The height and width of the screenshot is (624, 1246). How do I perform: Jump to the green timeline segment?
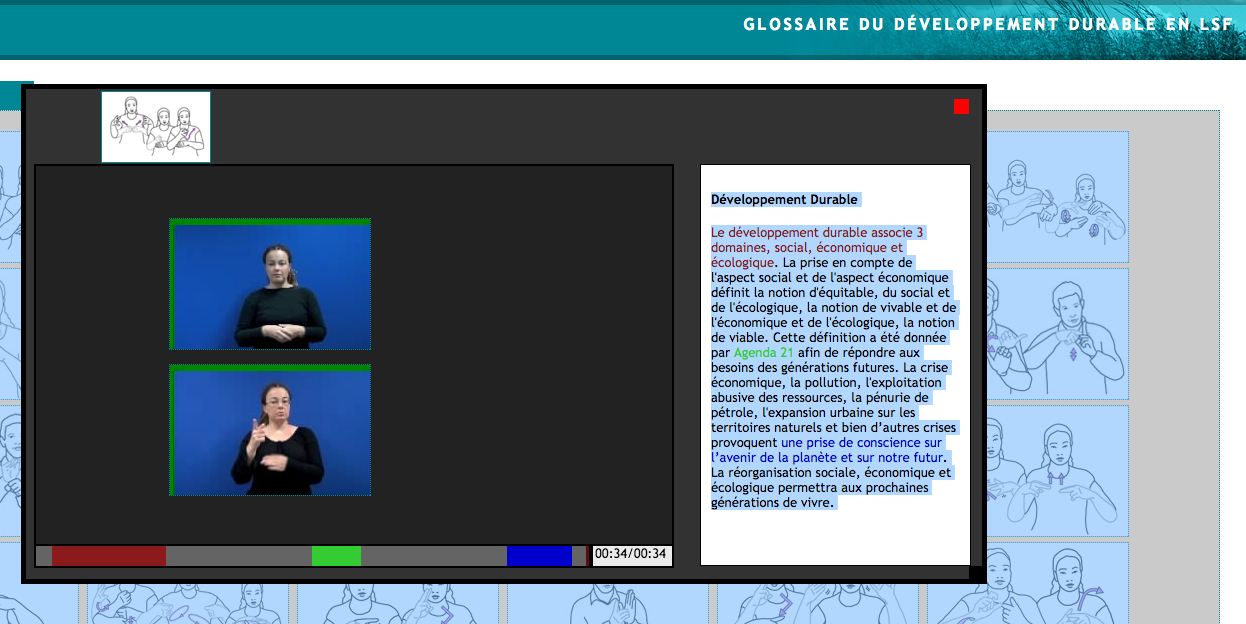pos(336,556)
